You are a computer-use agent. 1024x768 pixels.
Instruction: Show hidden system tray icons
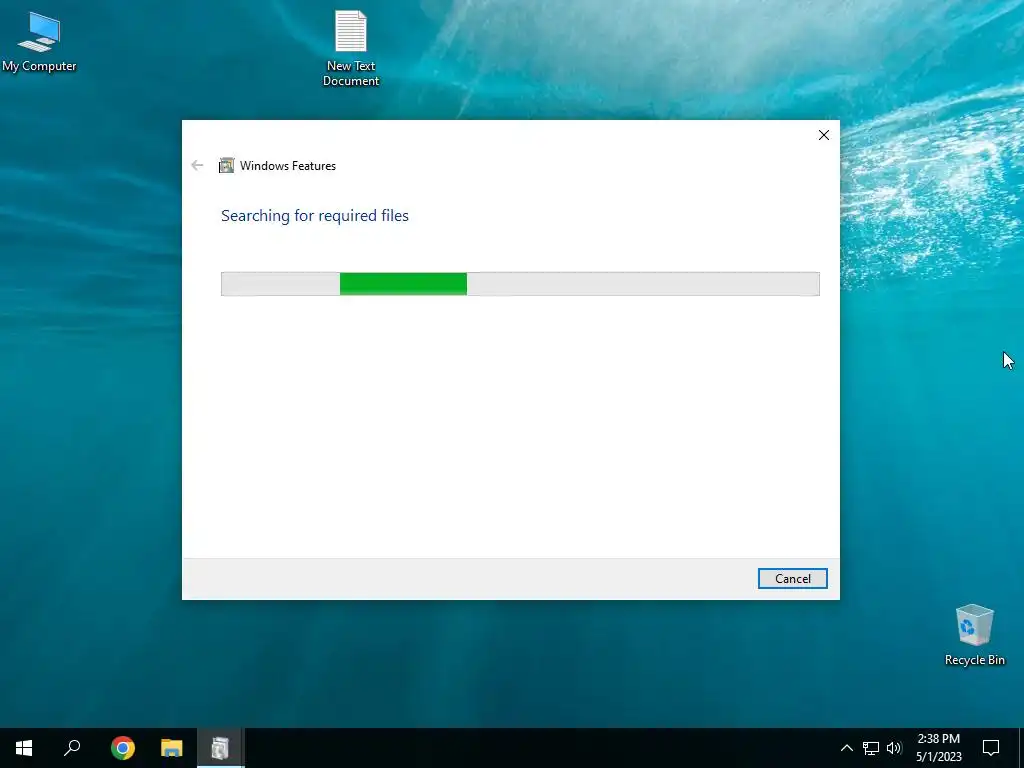846,748
